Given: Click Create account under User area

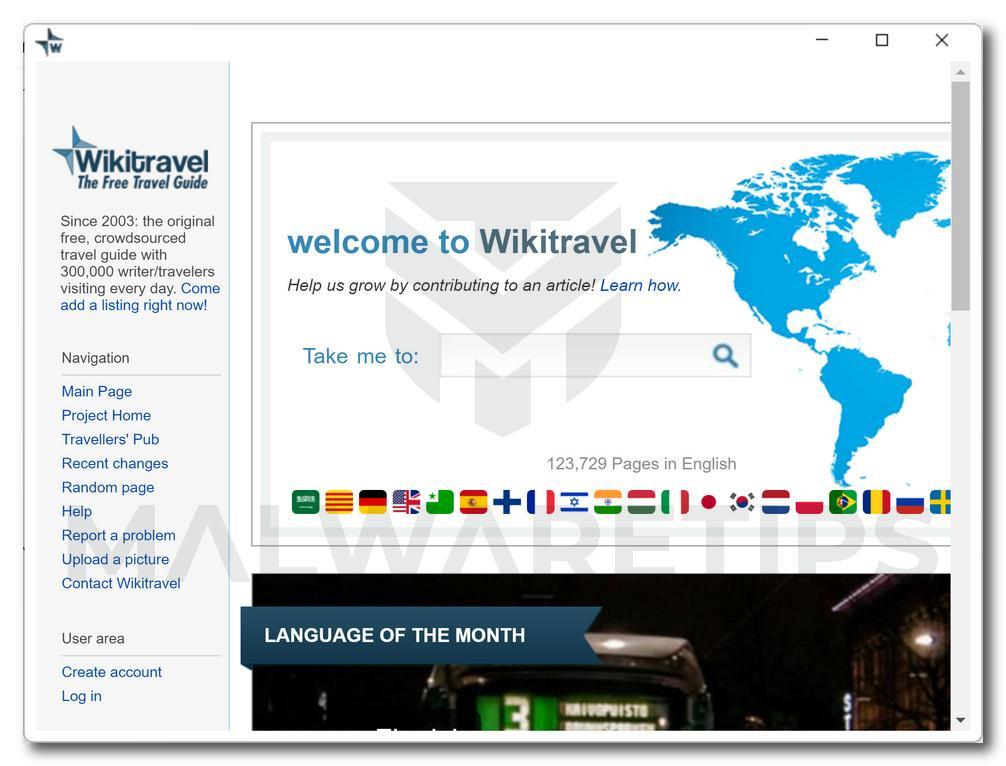Looking at the screenshot, I should 111,672.
